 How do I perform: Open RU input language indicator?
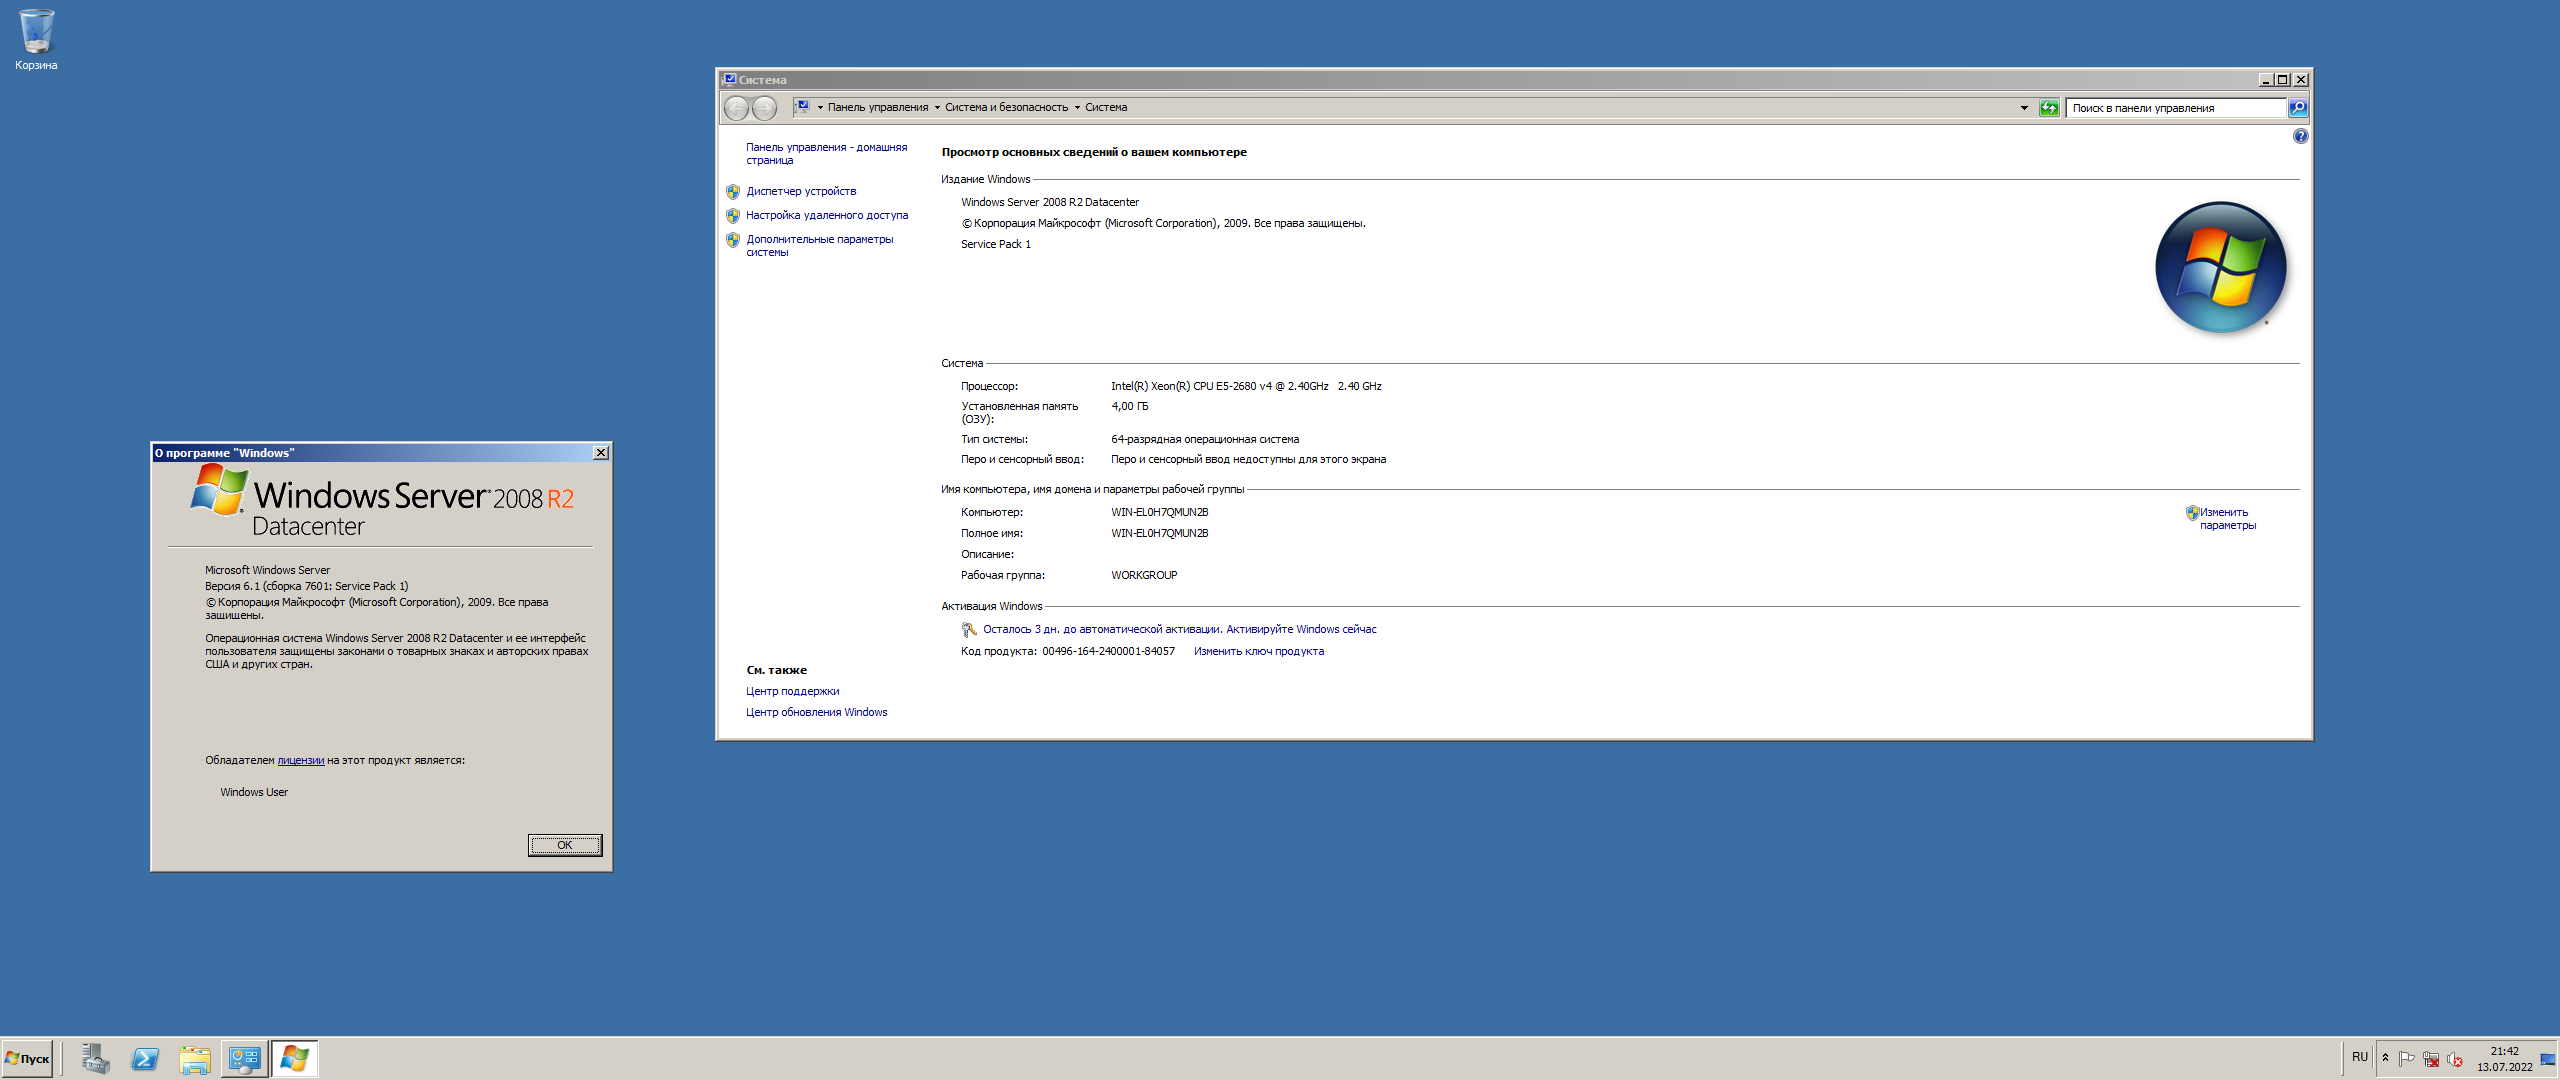(x=2360, y=1057)
